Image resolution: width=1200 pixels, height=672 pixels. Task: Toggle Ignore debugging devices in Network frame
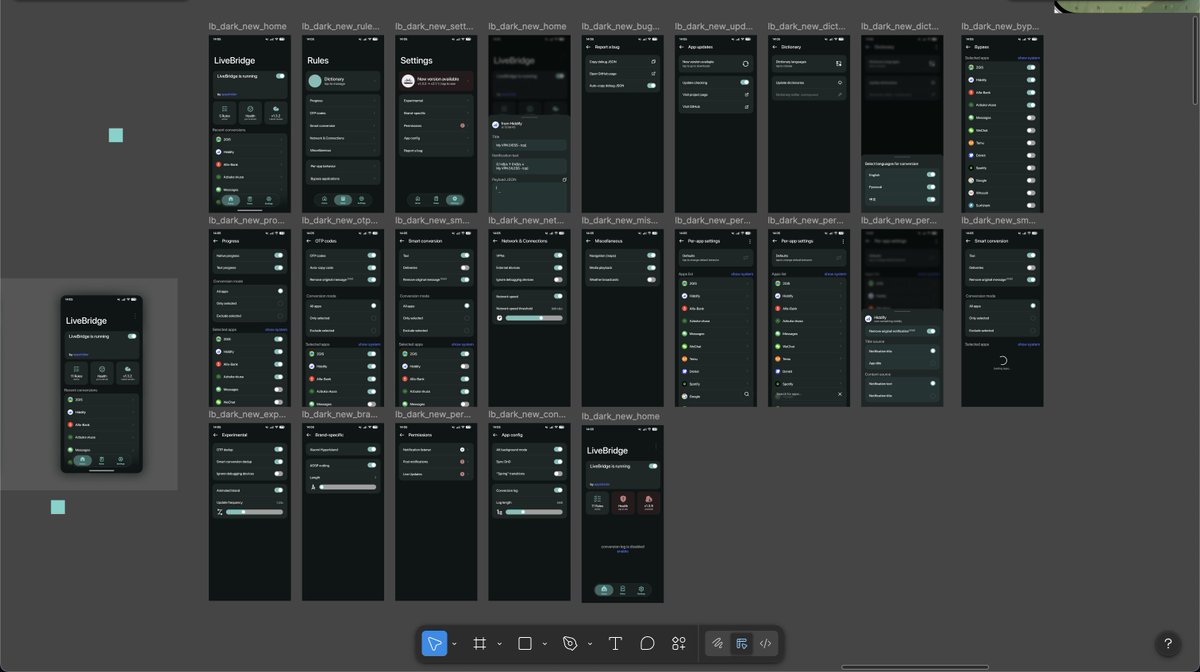pos(559,280)
